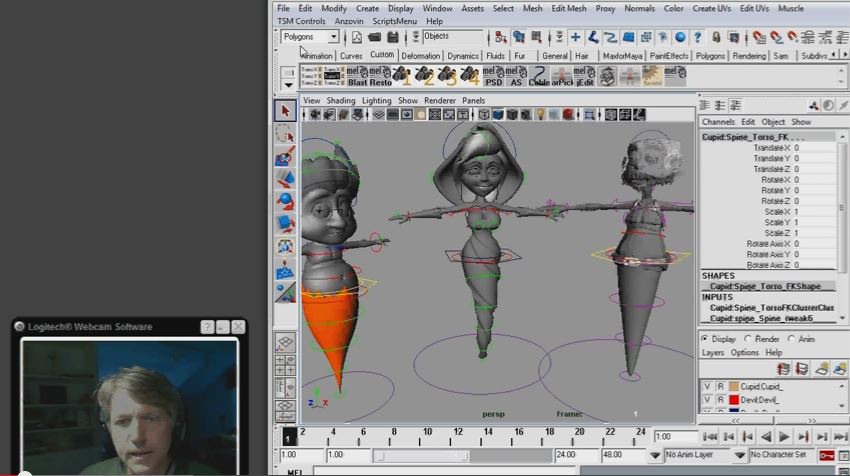This screenshot has height=476, width=850.
Task: Toggle visibility V box for Cupid layer
Action: tap(707, 386)
